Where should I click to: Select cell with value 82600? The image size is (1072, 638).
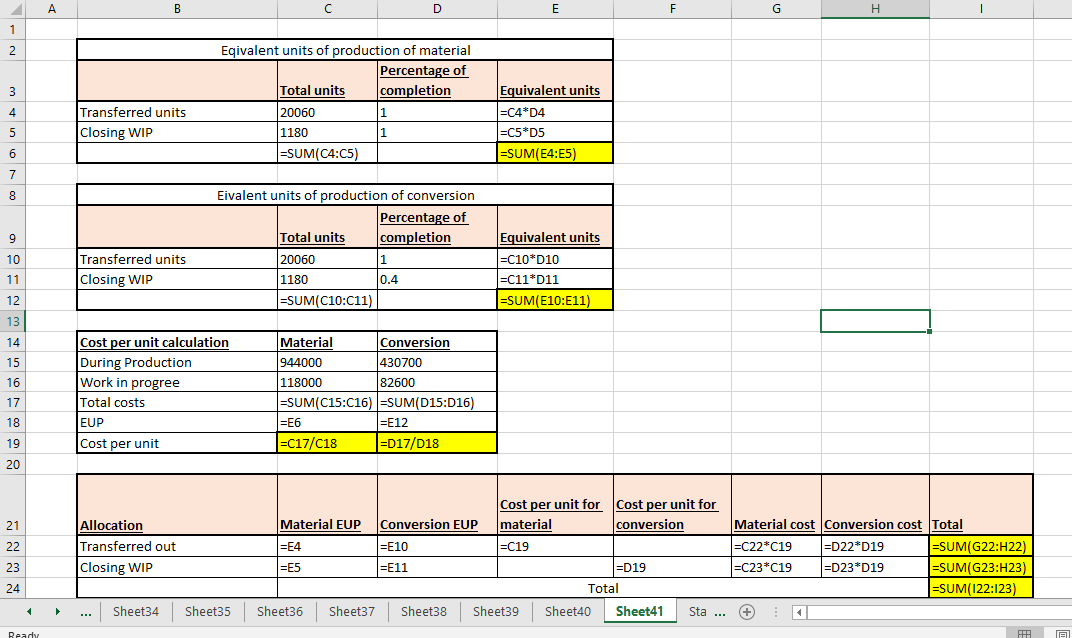(x=437, y=382)
